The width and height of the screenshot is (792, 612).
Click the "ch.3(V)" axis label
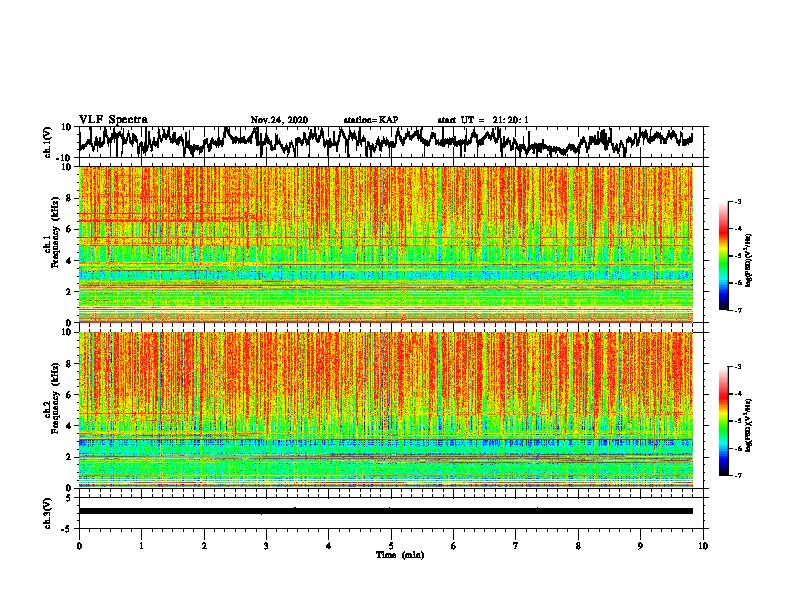48,514
